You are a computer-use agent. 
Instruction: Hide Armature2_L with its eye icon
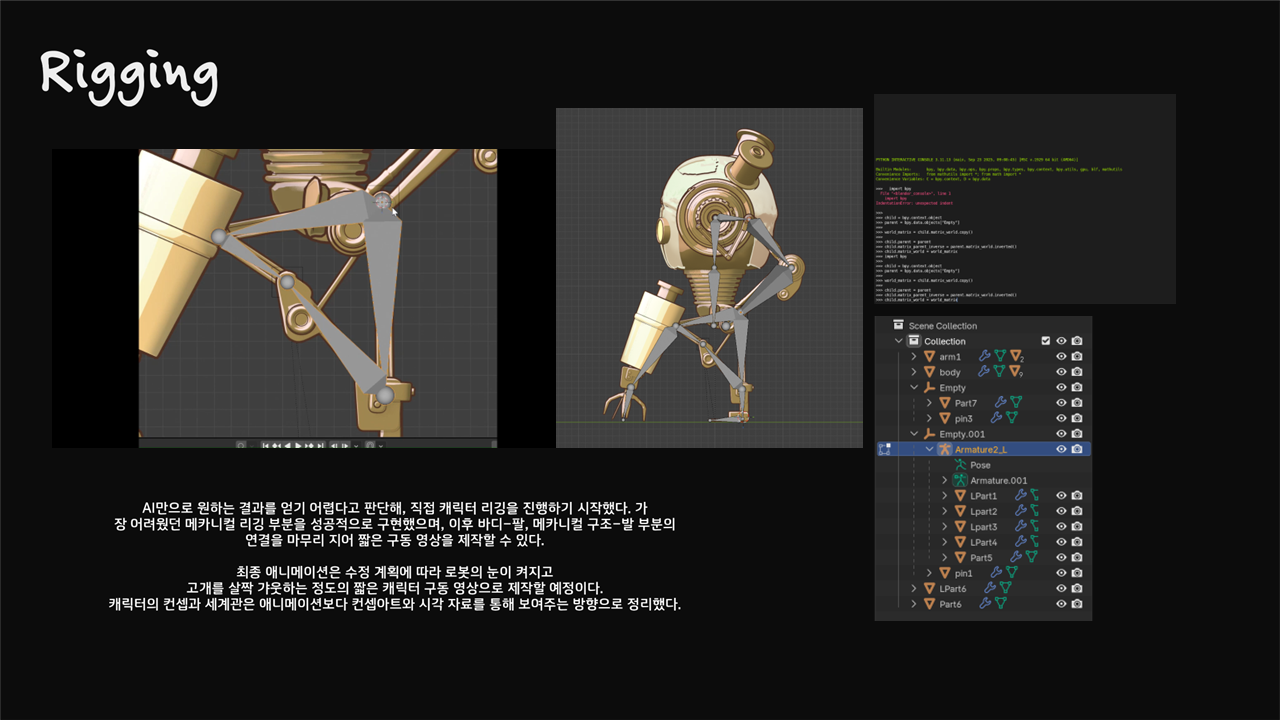click(x=1061, y=449)
